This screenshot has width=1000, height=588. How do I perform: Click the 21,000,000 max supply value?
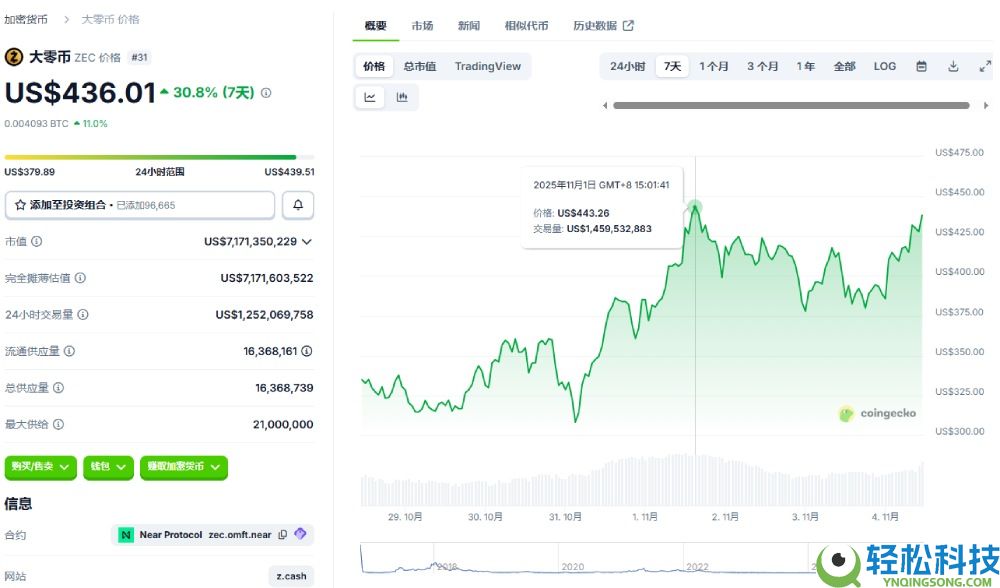(x=283, y=425)
